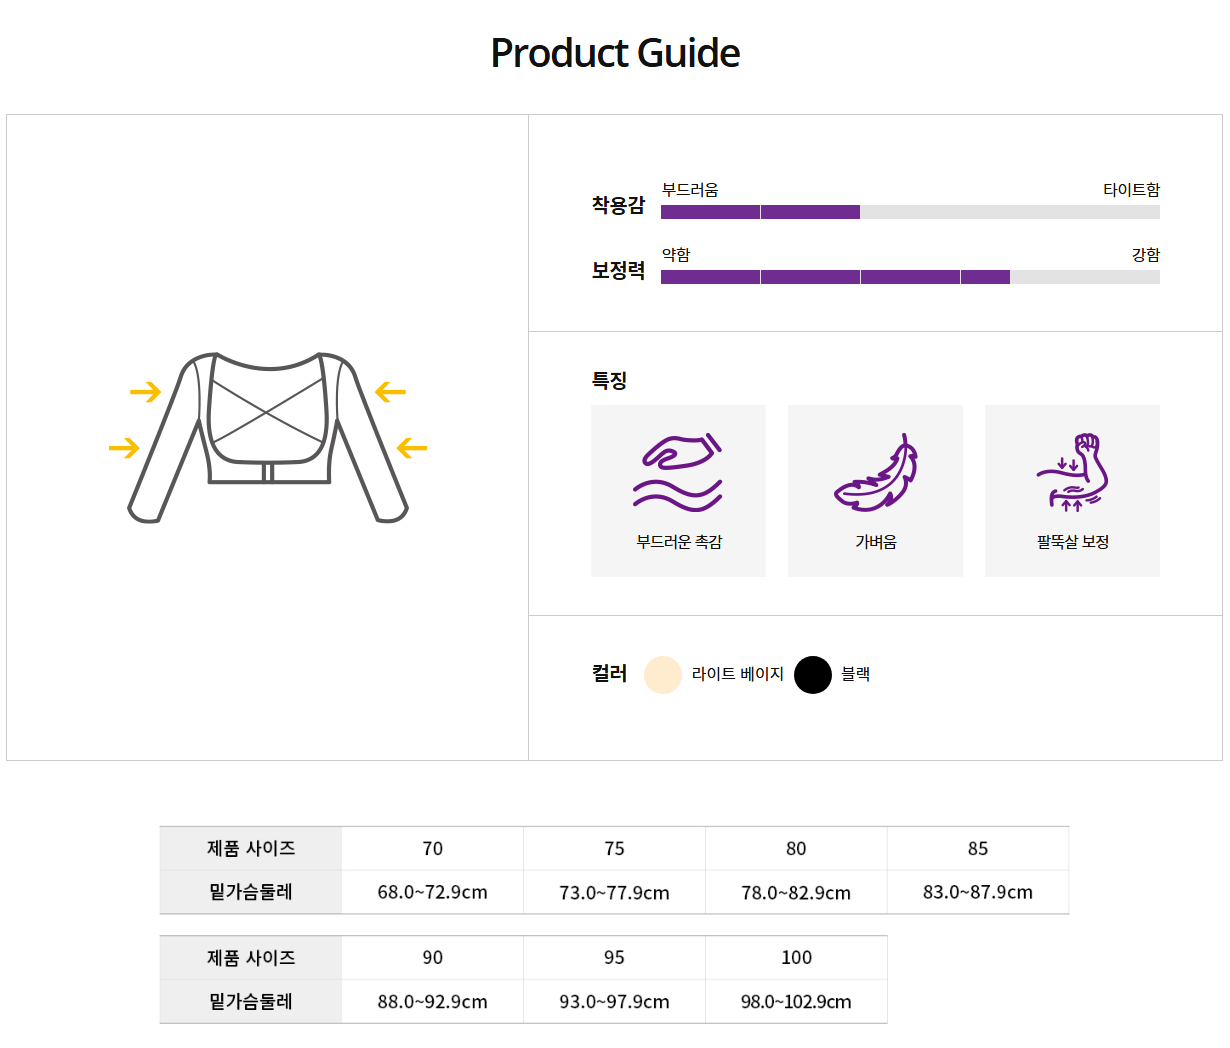Viewport: 1230px width, 1048px height.
Task: Click the lower right yellow arrow
Action: point(412,448)
